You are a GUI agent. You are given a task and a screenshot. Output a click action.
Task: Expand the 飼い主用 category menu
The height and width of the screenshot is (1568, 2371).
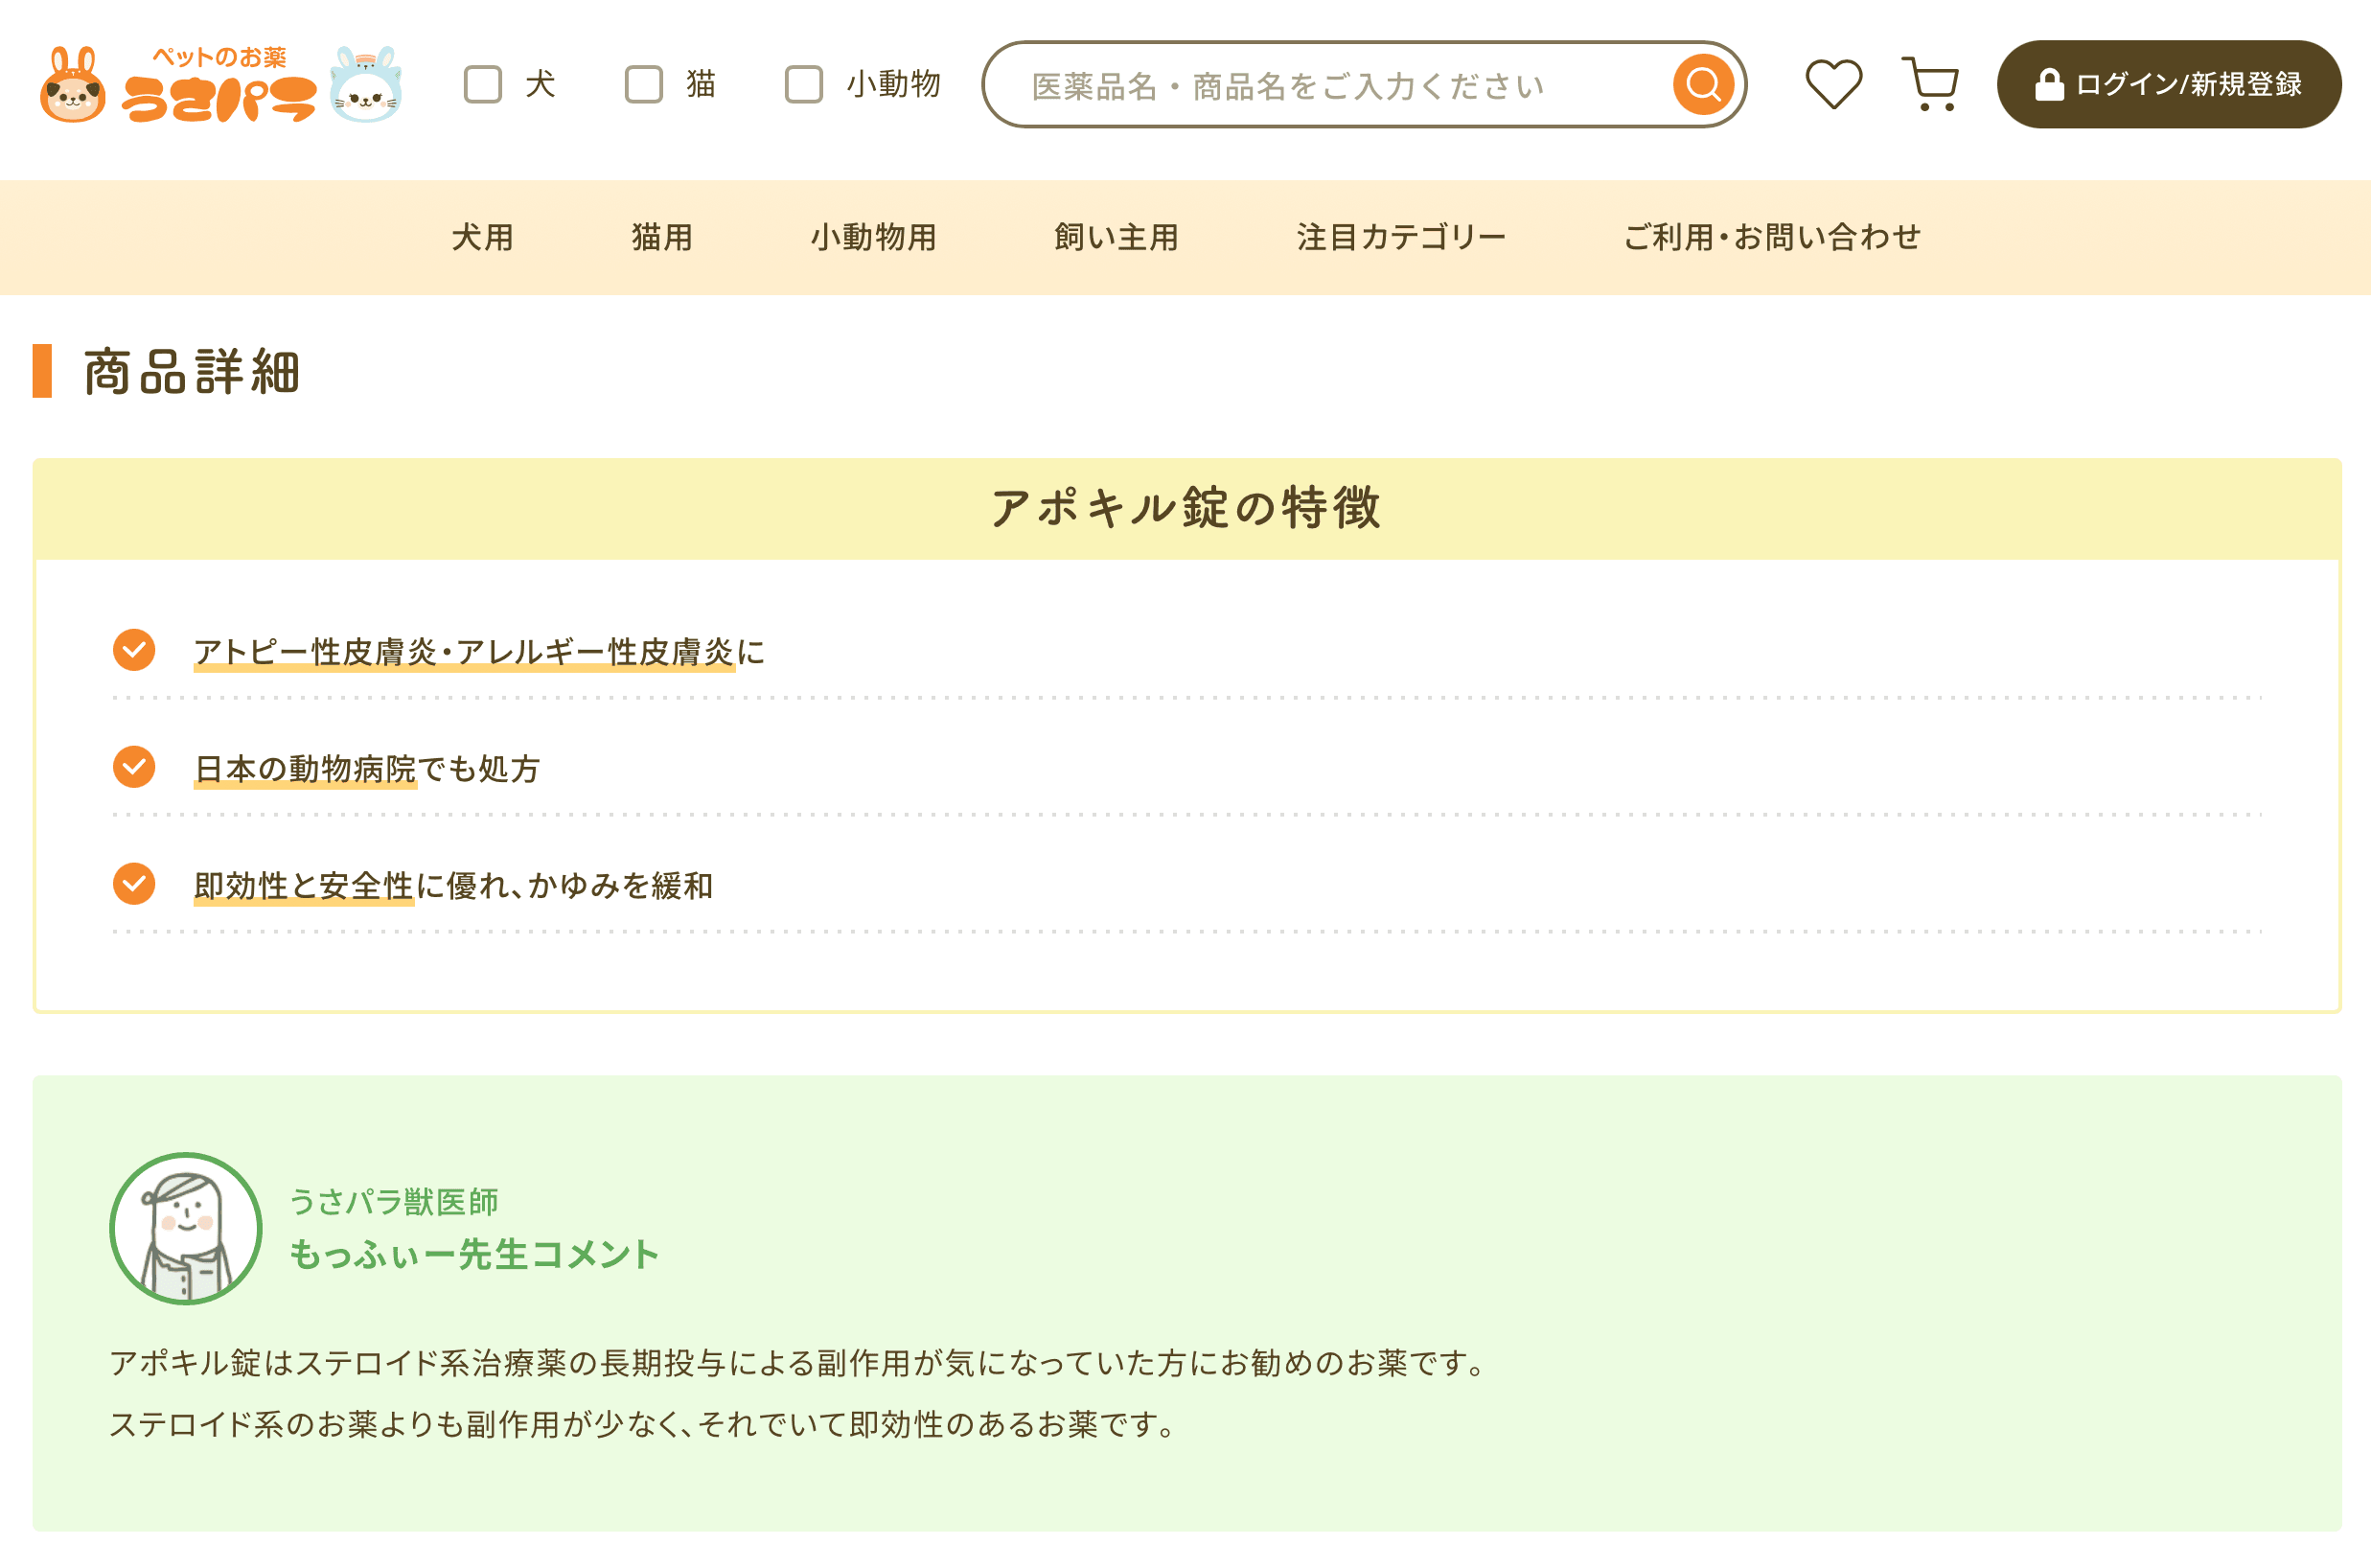point(1113,237)
